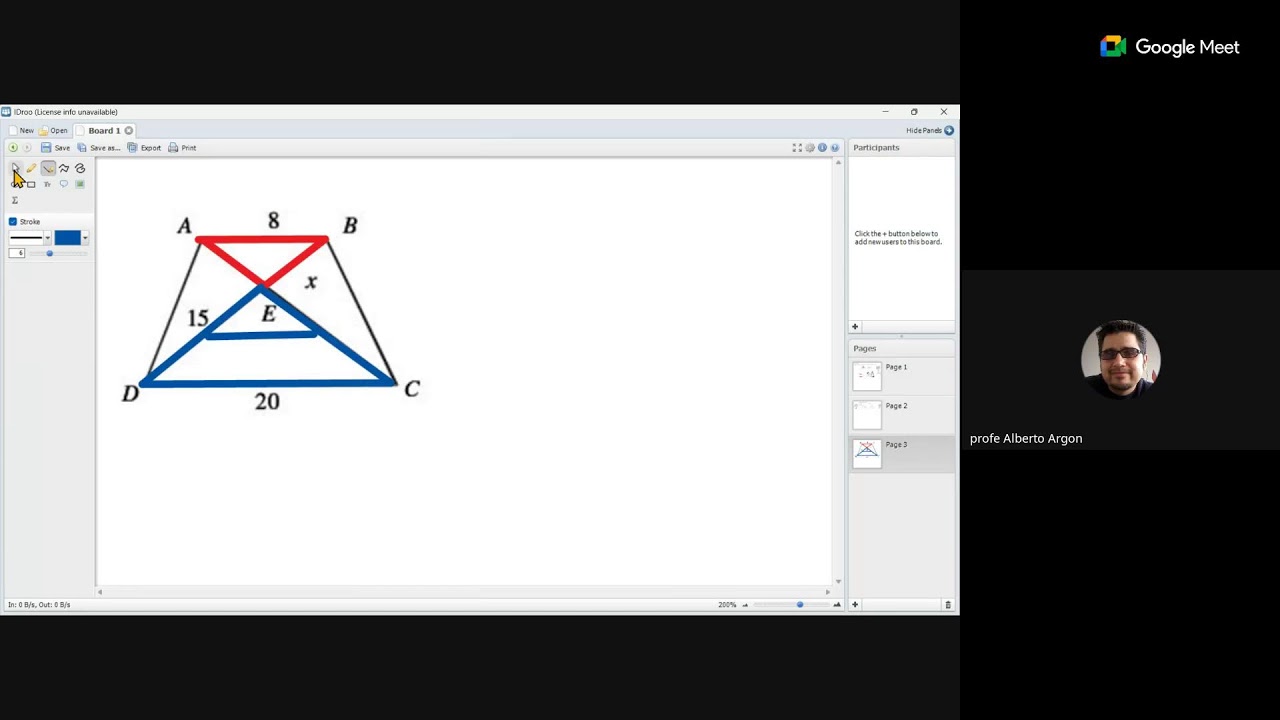Select the insert image tool

pyautogui.click(x=80, y=184)
